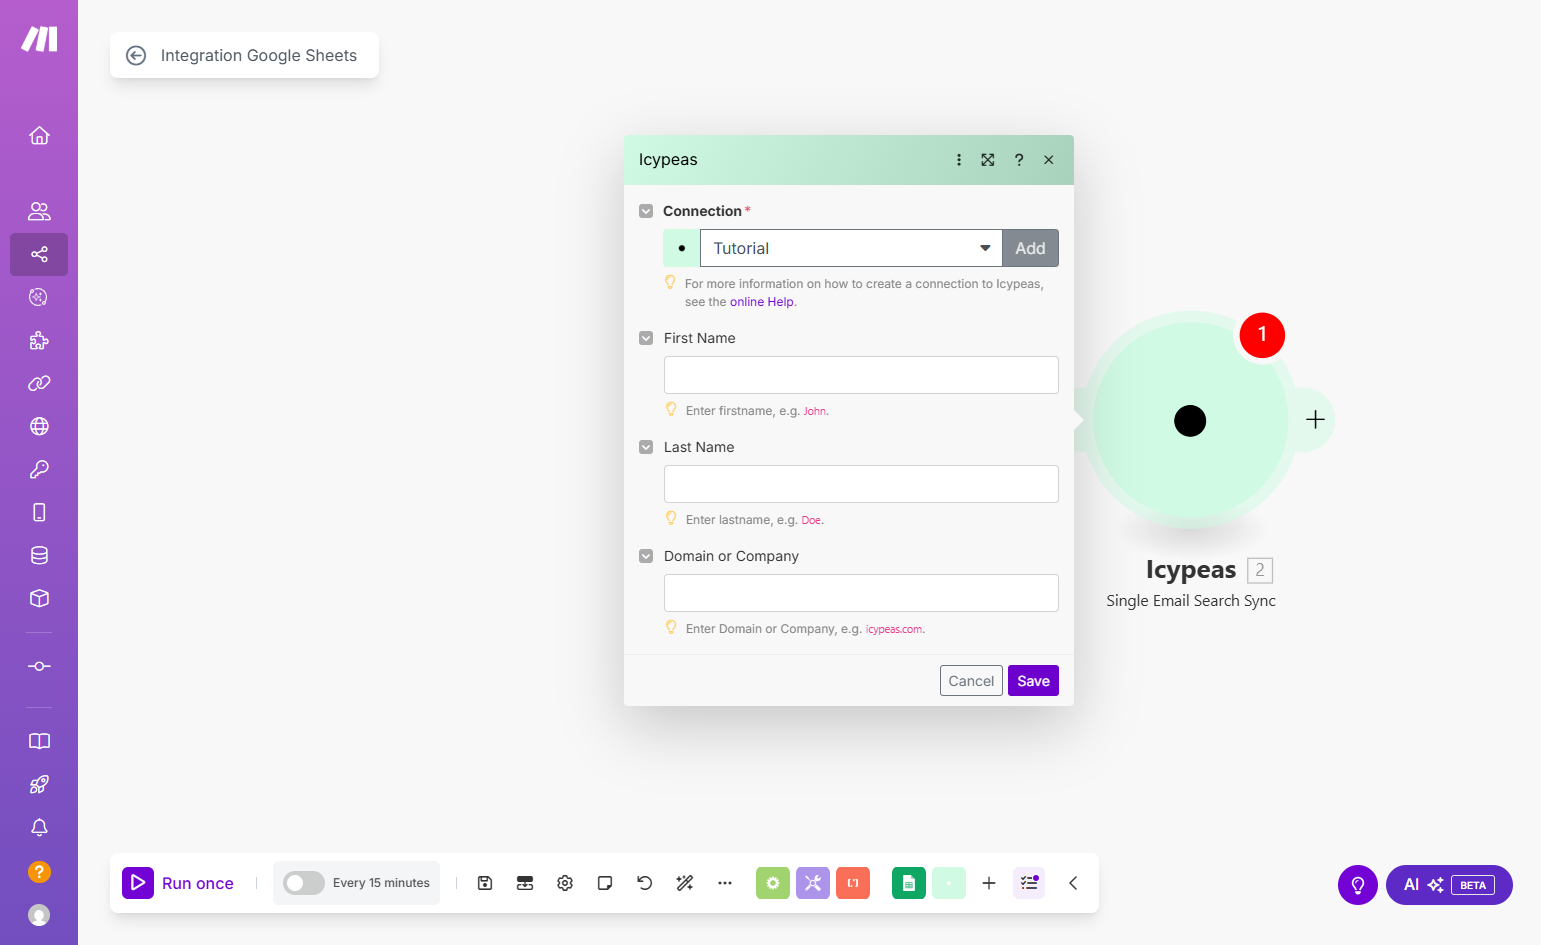Open What's new rocket icon
Viewport: 1541px width, 945px height.
click(x=39, y=784)
